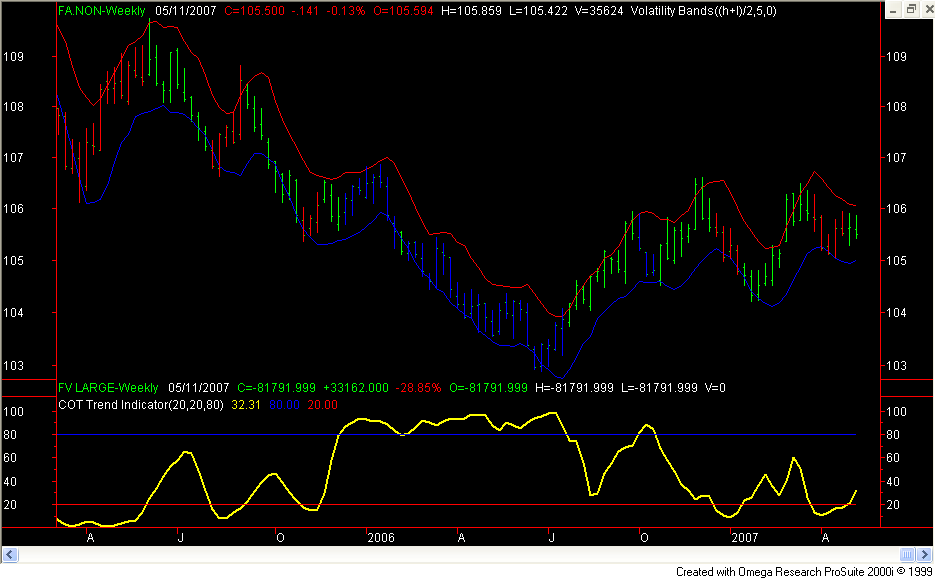Click the V=35624 volume value
The width and height of the screenshot is (935, 578).
click(x=599, y=11)
